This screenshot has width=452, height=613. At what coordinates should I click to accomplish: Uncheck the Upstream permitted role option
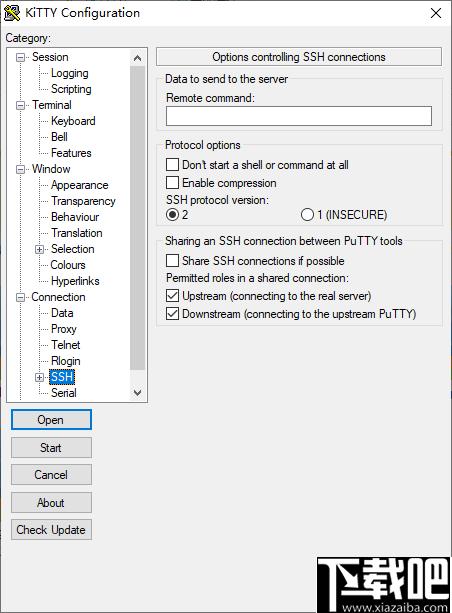[172, 296]
